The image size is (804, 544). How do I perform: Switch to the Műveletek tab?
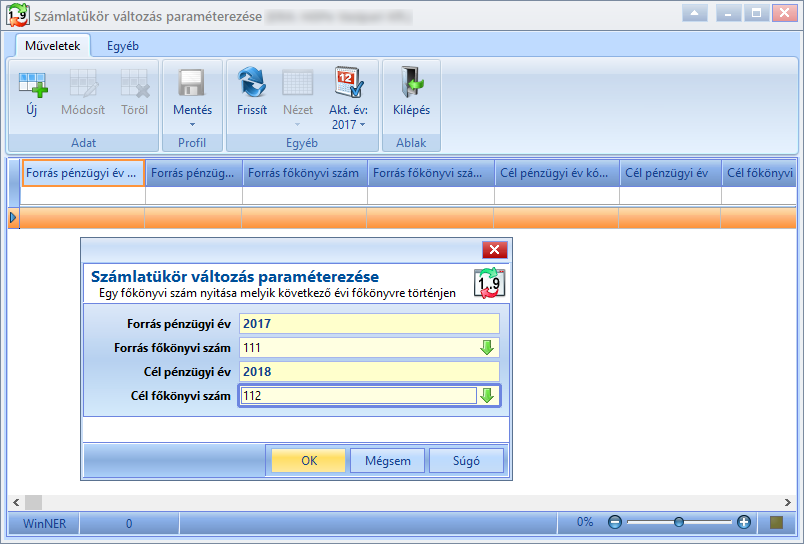[x=53, y=46]
